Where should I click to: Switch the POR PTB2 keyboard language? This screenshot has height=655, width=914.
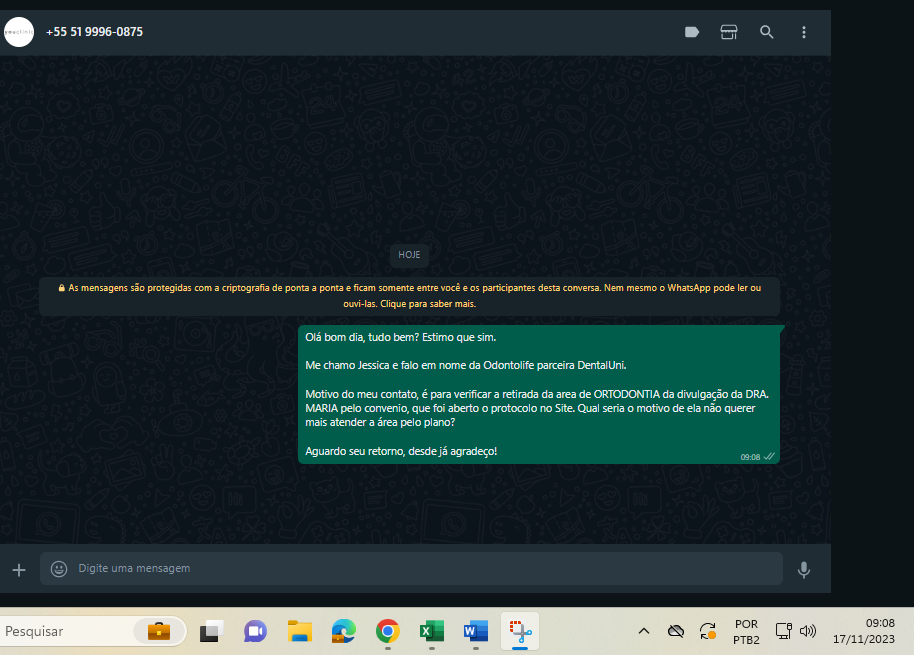pos(745,631)
